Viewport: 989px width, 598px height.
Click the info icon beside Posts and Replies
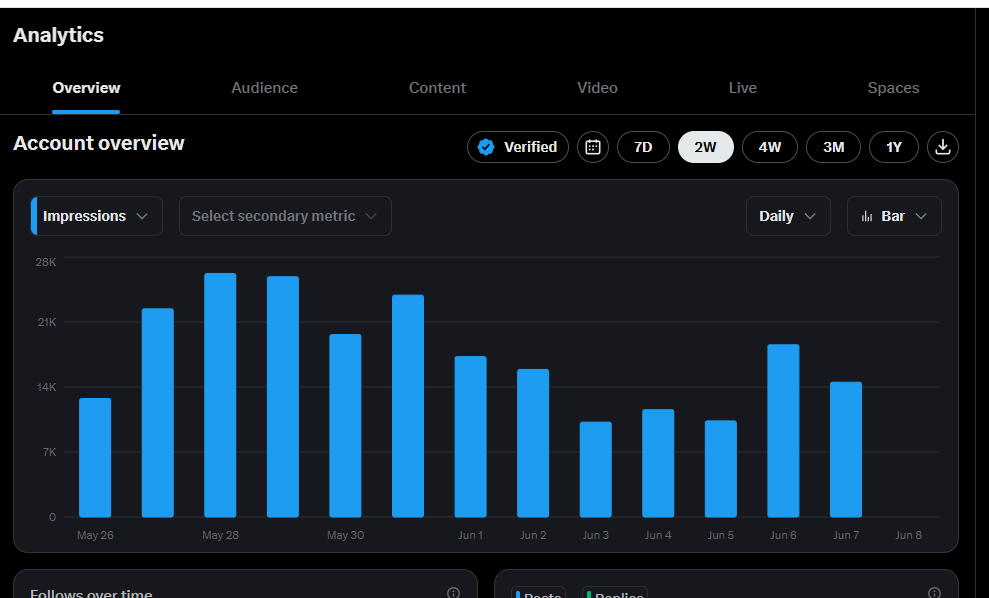[934, 592]
